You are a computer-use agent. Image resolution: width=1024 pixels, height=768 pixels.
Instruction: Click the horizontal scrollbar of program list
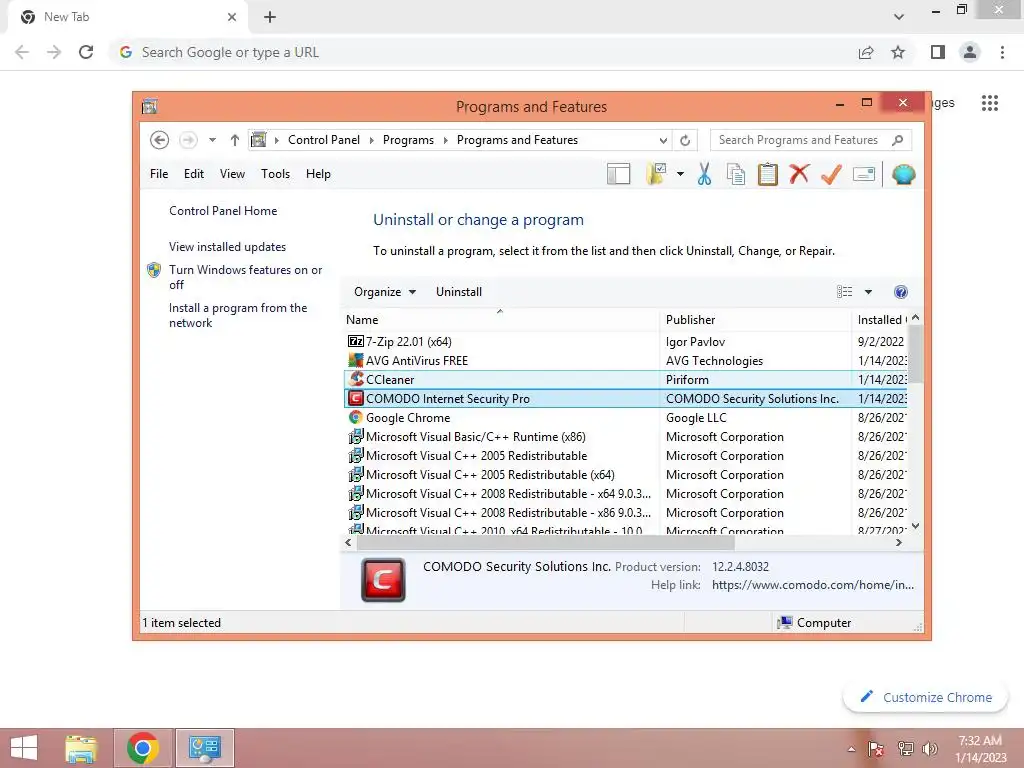[545, 542]
